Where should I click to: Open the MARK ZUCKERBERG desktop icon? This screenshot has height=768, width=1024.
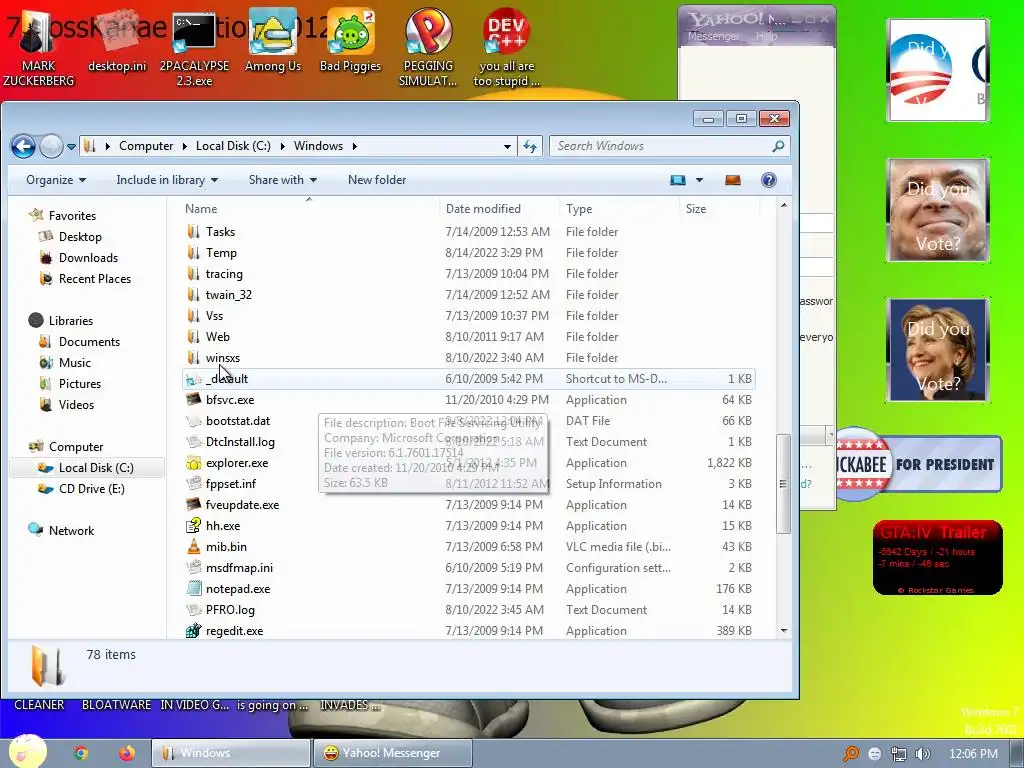click(x=38, y=49)
